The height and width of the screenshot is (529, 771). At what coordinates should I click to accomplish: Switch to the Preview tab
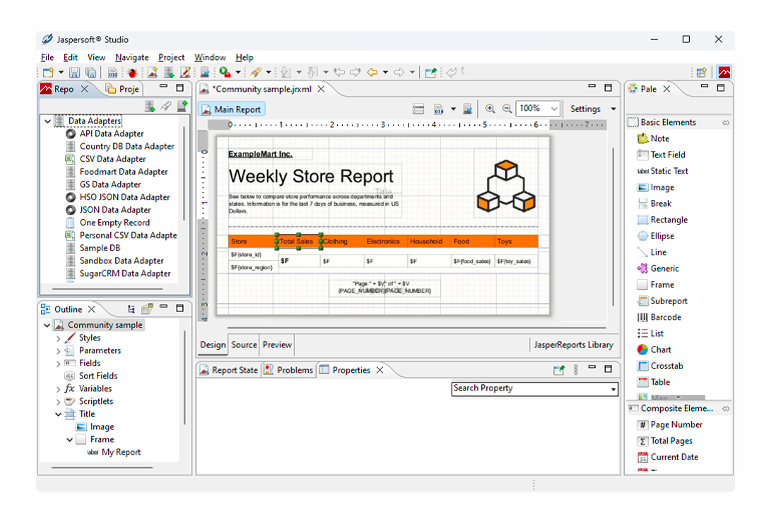tap(277, 345)
